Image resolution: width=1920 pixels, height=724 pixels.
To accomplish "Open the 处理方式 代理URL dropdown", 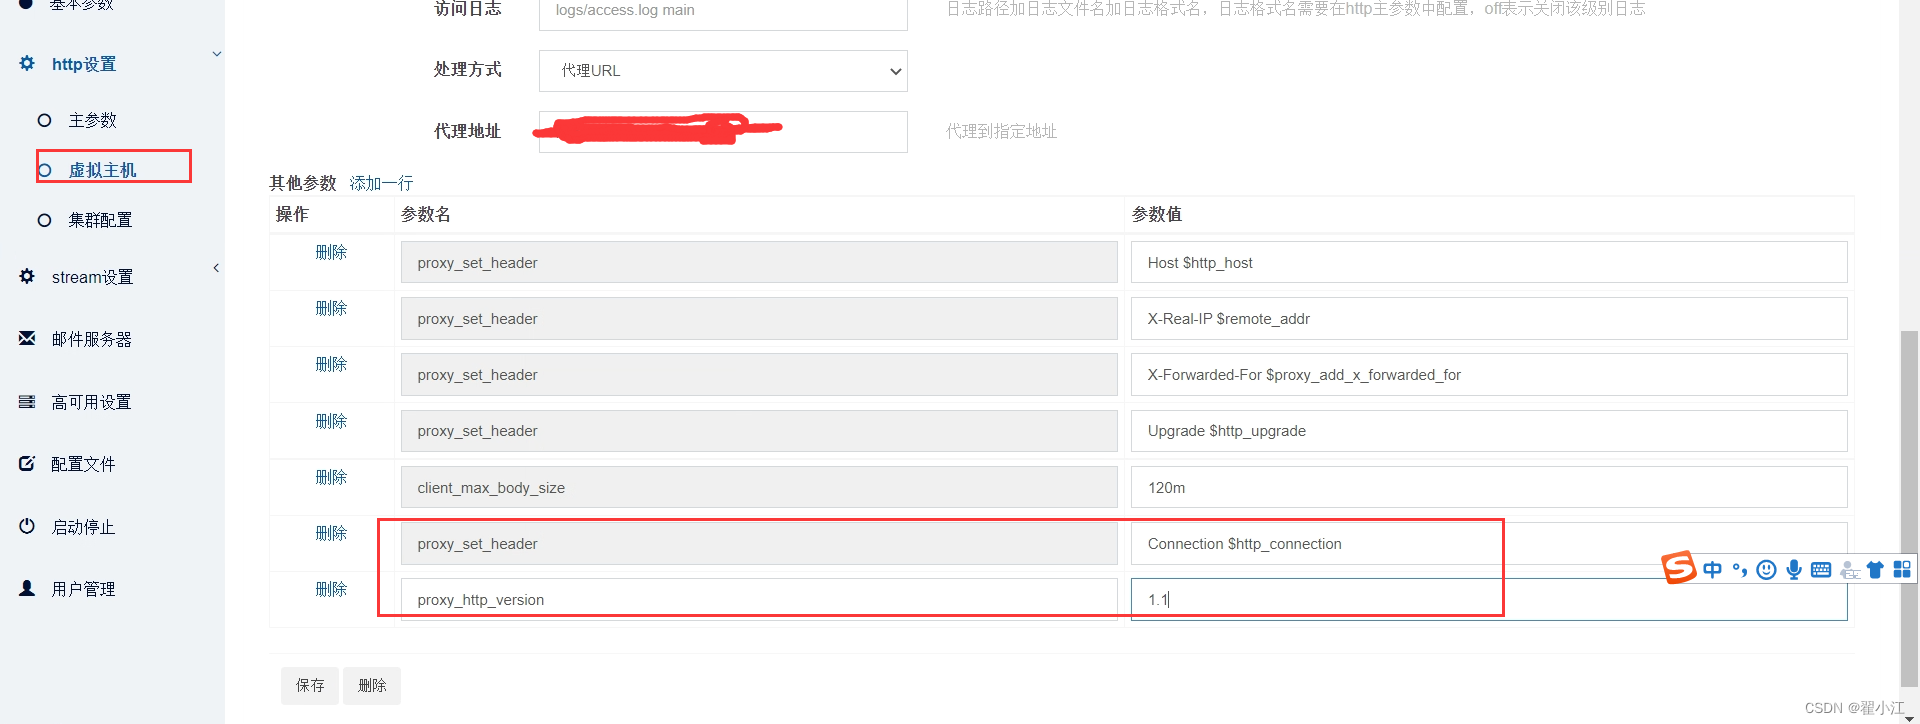I will [723, 71].
